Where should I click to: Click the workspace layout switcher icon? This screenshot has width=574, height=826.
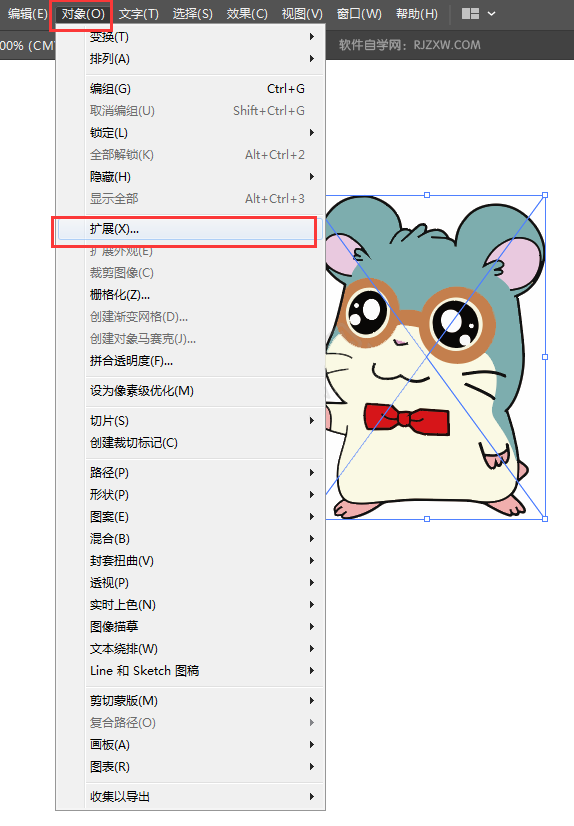pos(470,14)
